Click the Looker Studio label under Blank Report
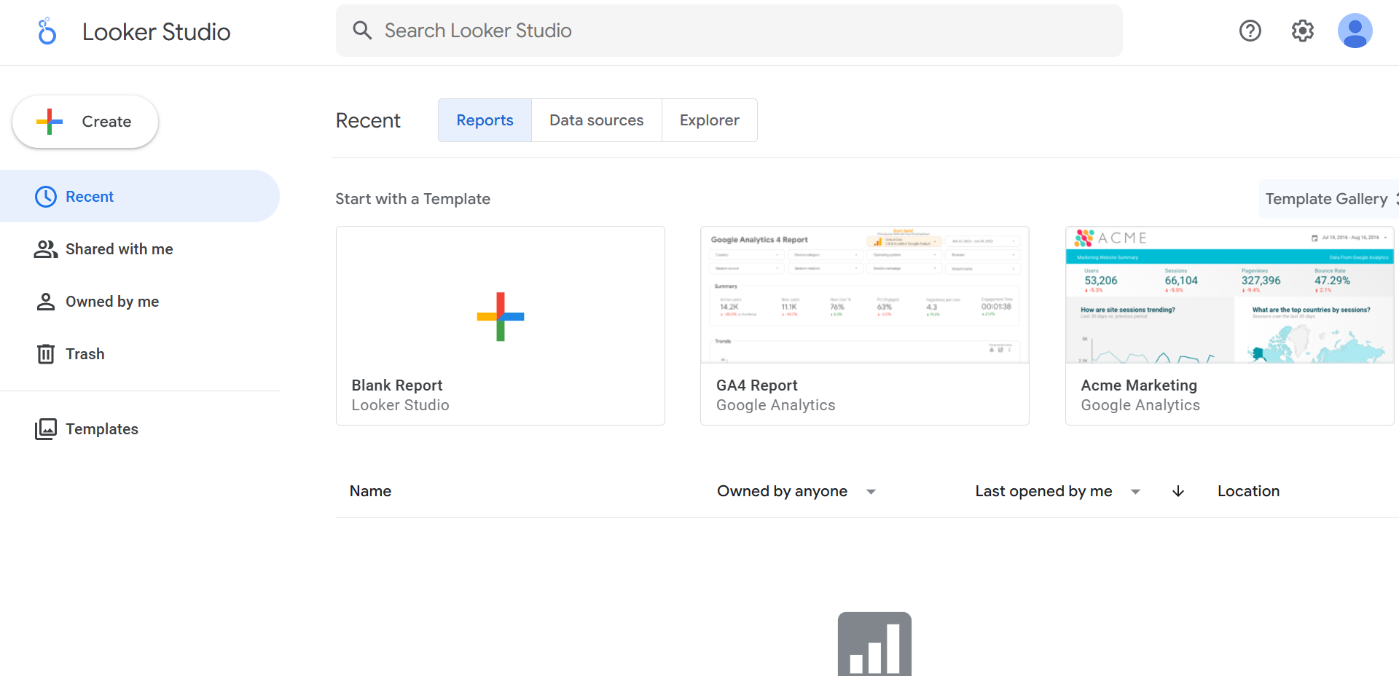The width and height of the screenshot is (1399, 676). pos(400,405)
